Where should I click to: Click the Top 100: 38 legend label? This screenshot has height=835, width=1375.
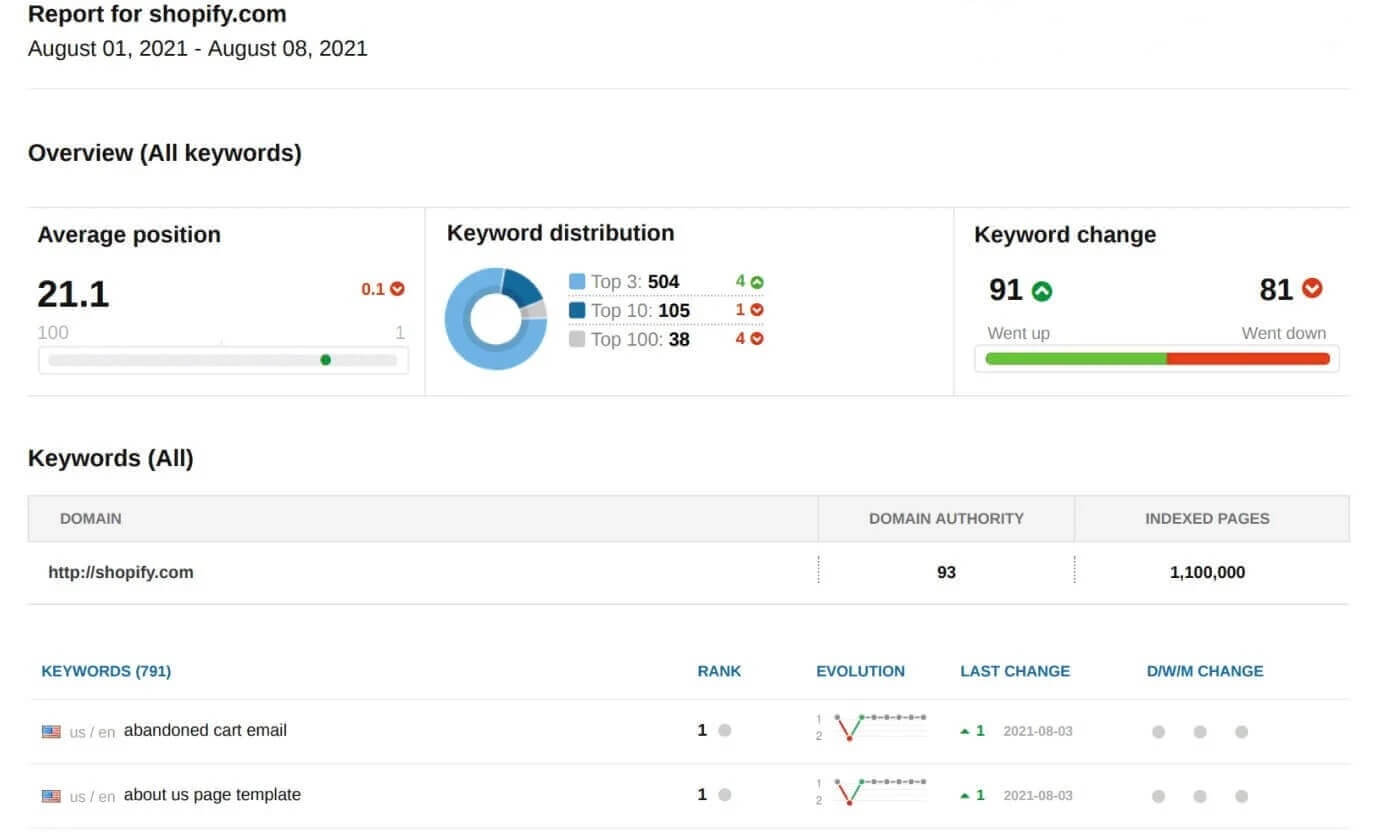[640, 339]
